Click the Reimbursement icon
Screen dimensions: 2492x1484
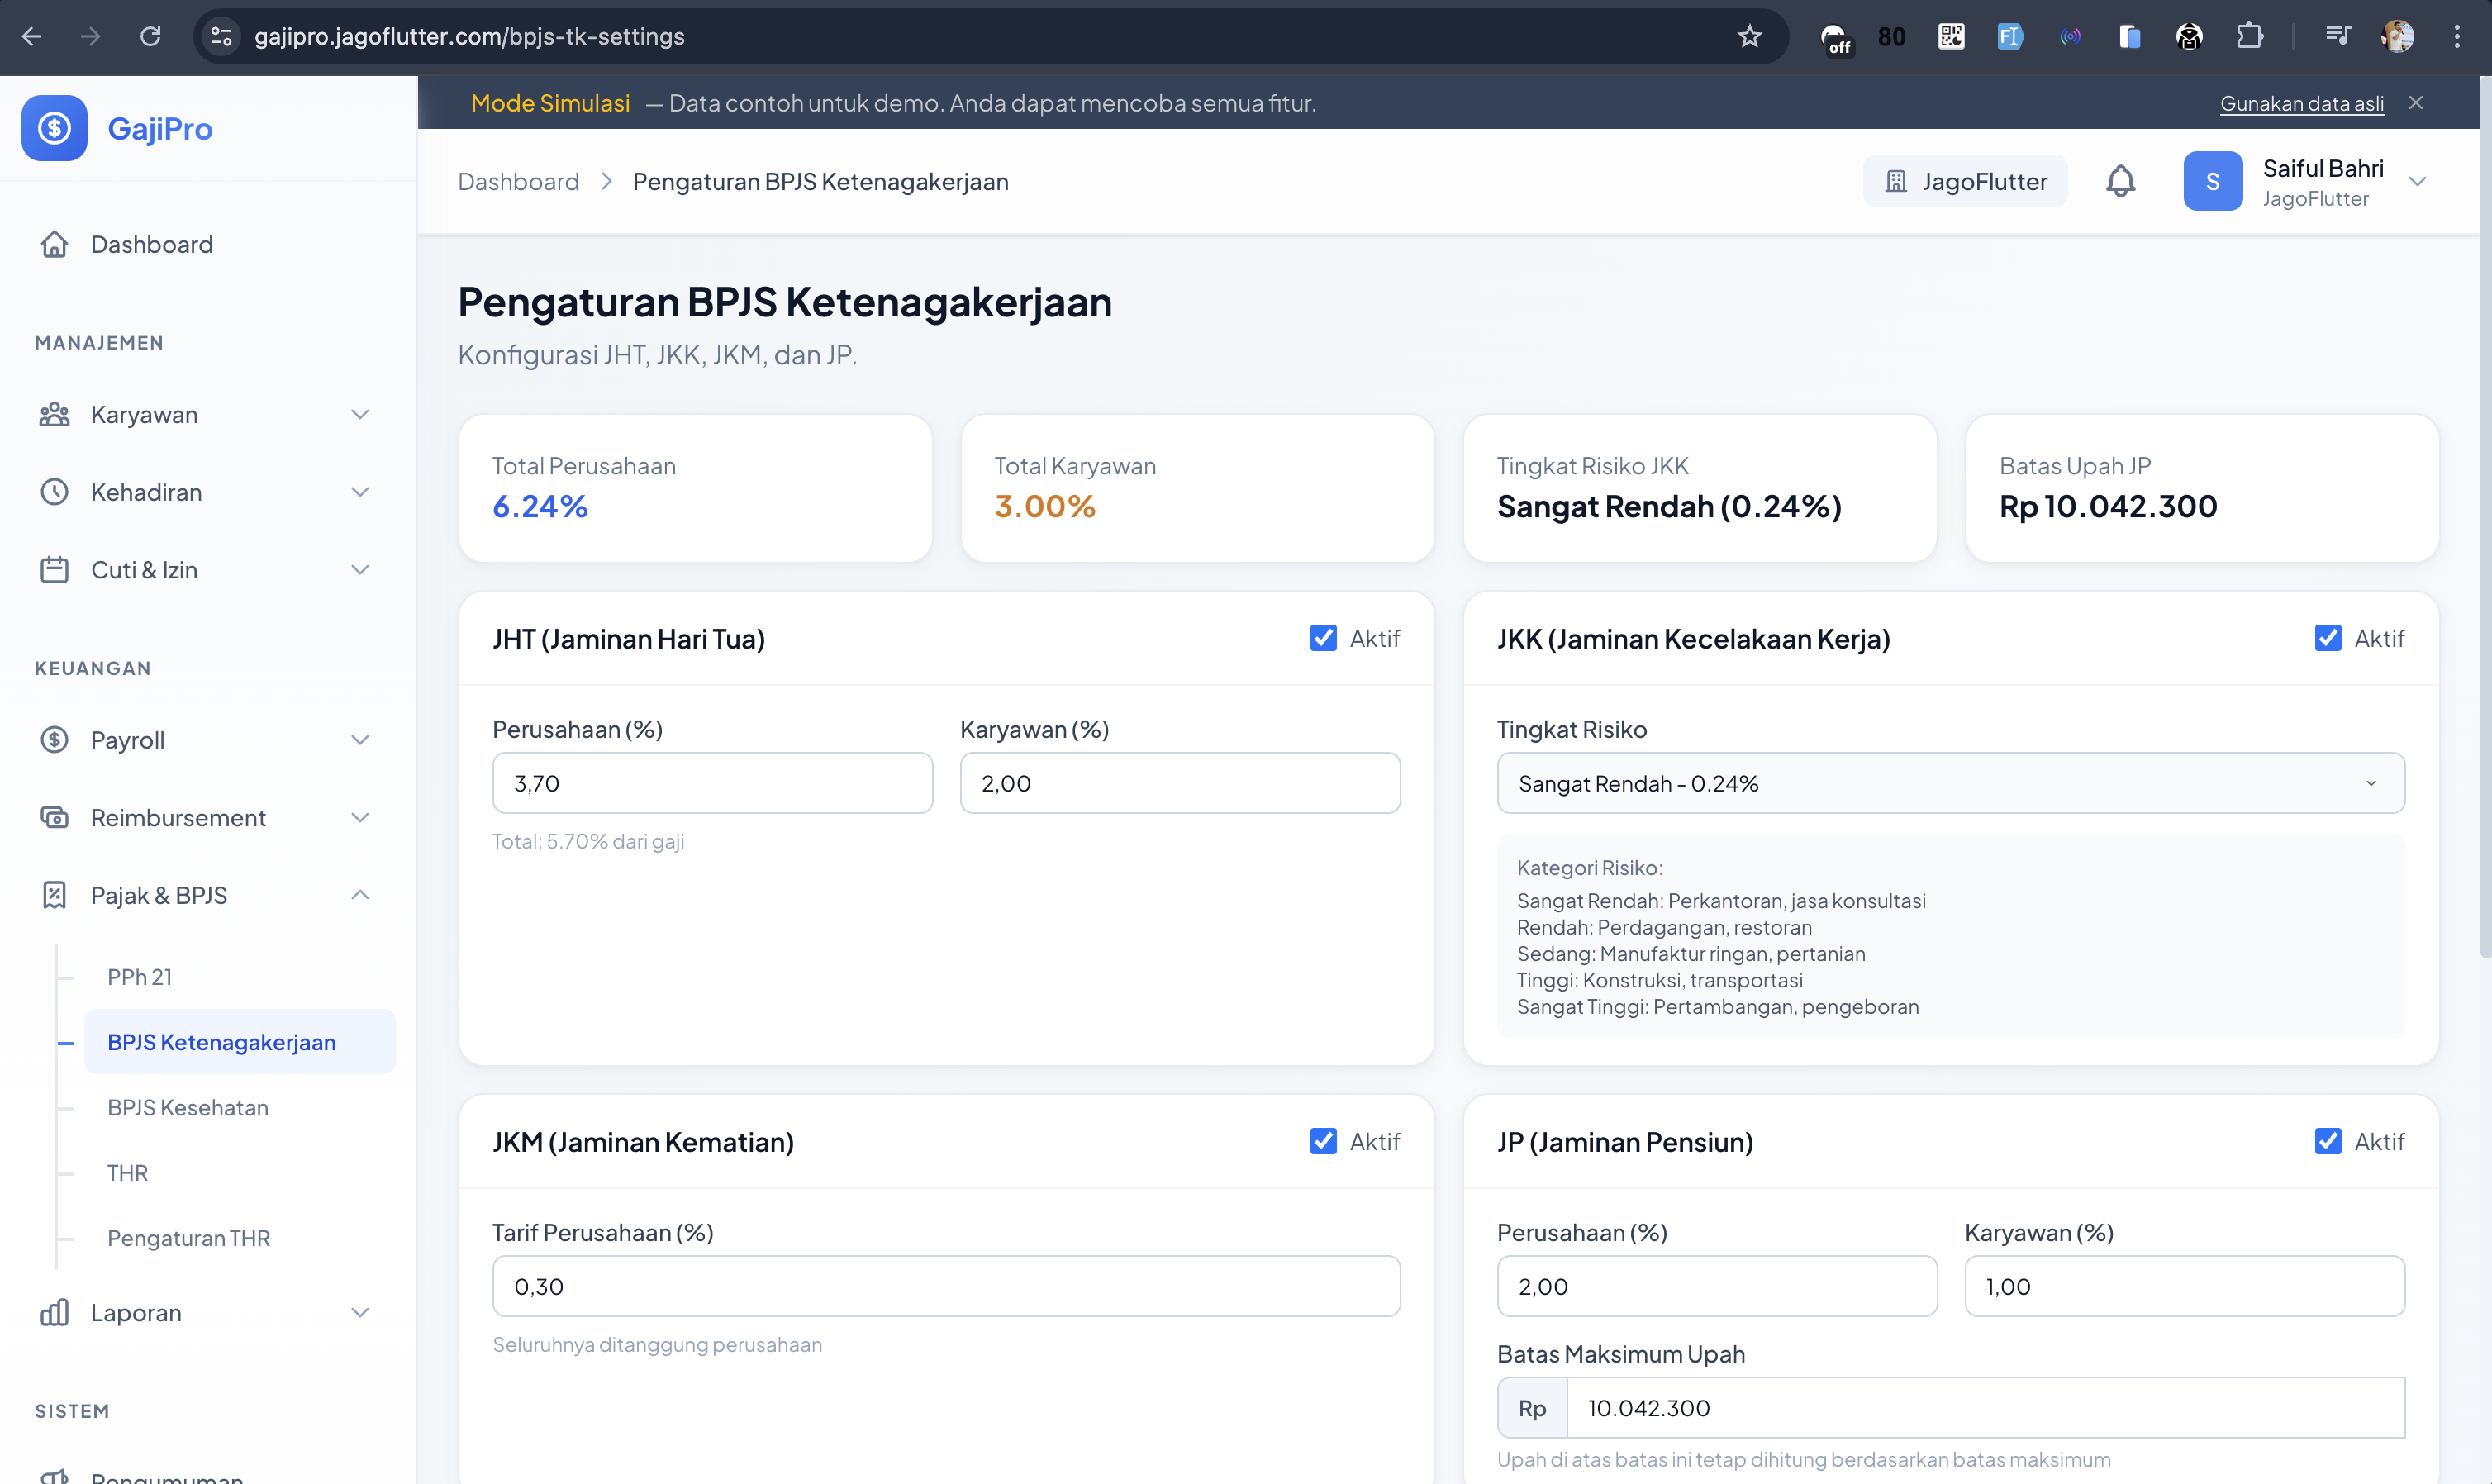tap(54, 818)
